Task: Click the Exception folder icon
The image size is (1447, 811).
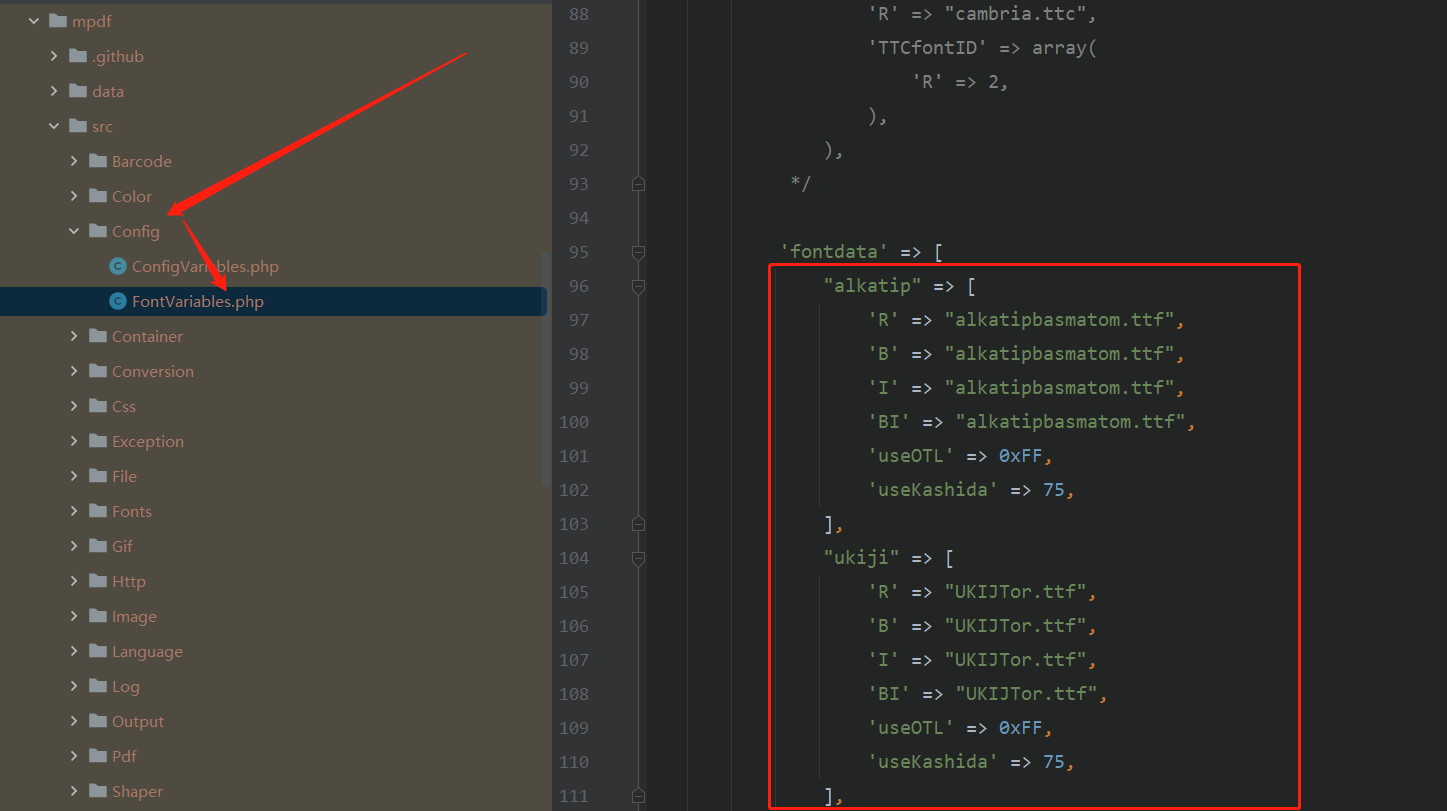Action: 97,441
